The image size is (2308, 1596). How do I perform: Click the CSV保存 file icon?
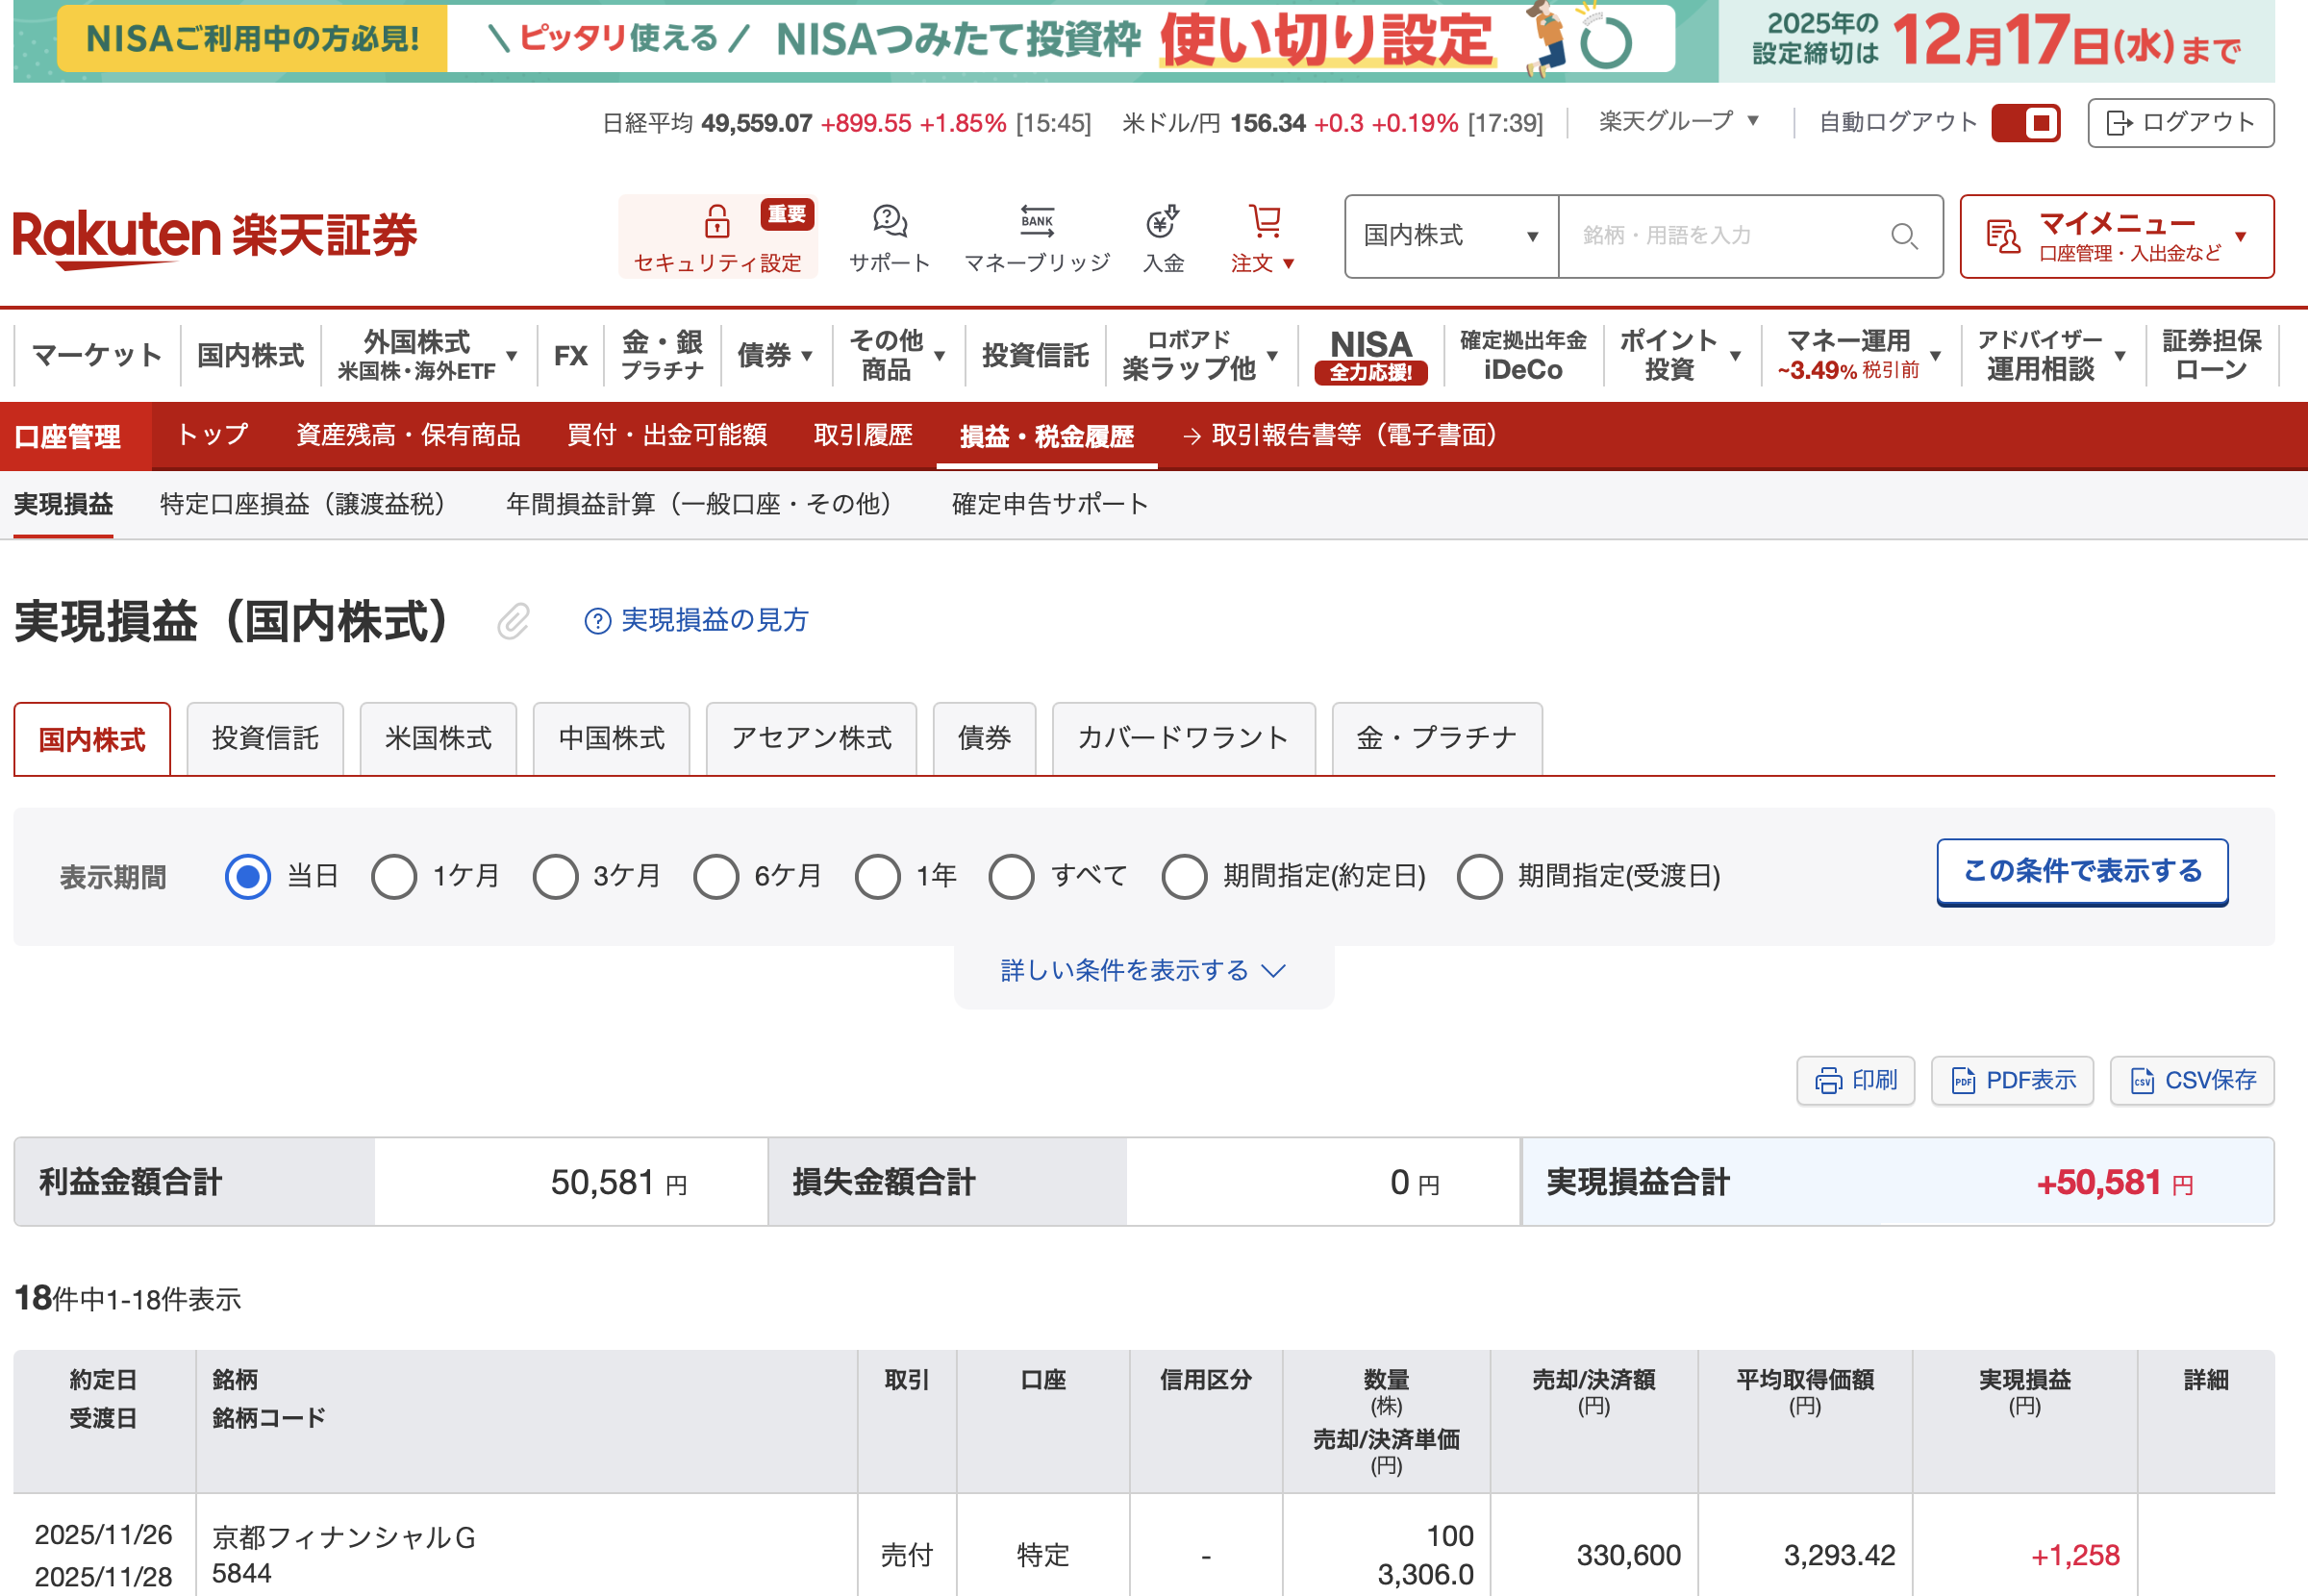pos(2142,1081)
